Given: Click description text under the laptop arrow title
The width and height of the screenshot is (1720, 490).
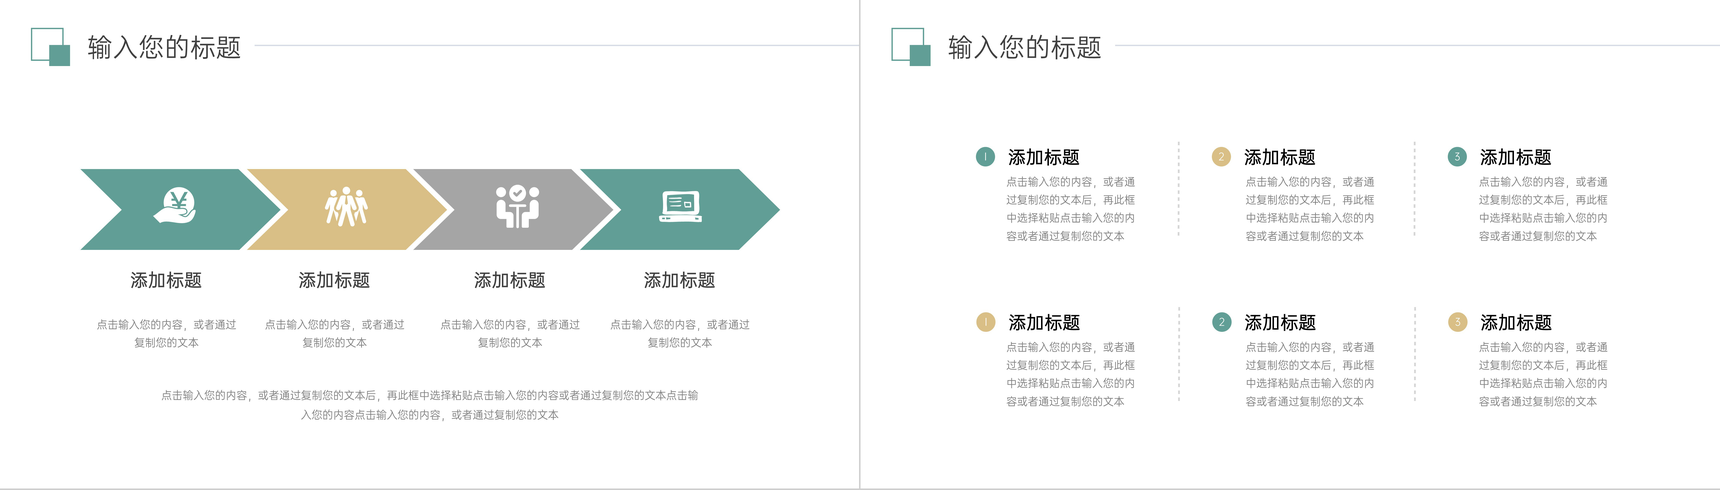Looking at the screenshot, I should click(x=680, y=333).
